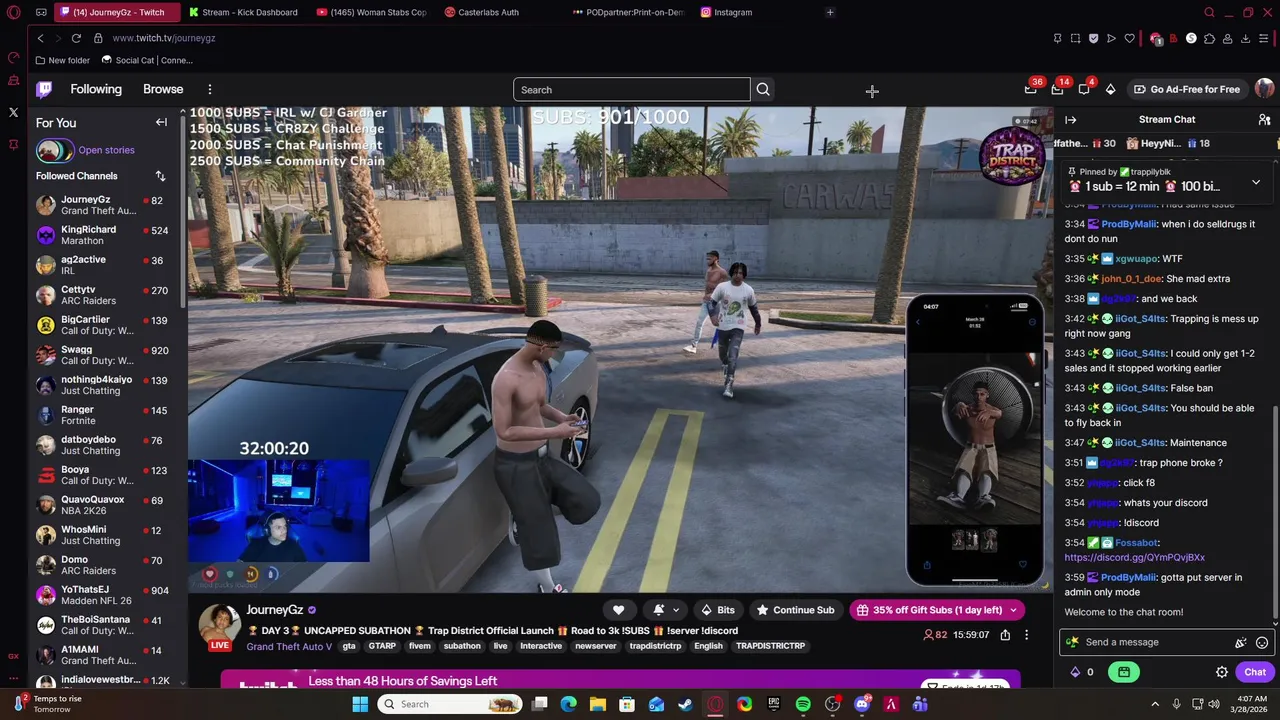Expand the pinned chat message
The width and height of the screenshot is (1280, 720).
coord(1256,183)
